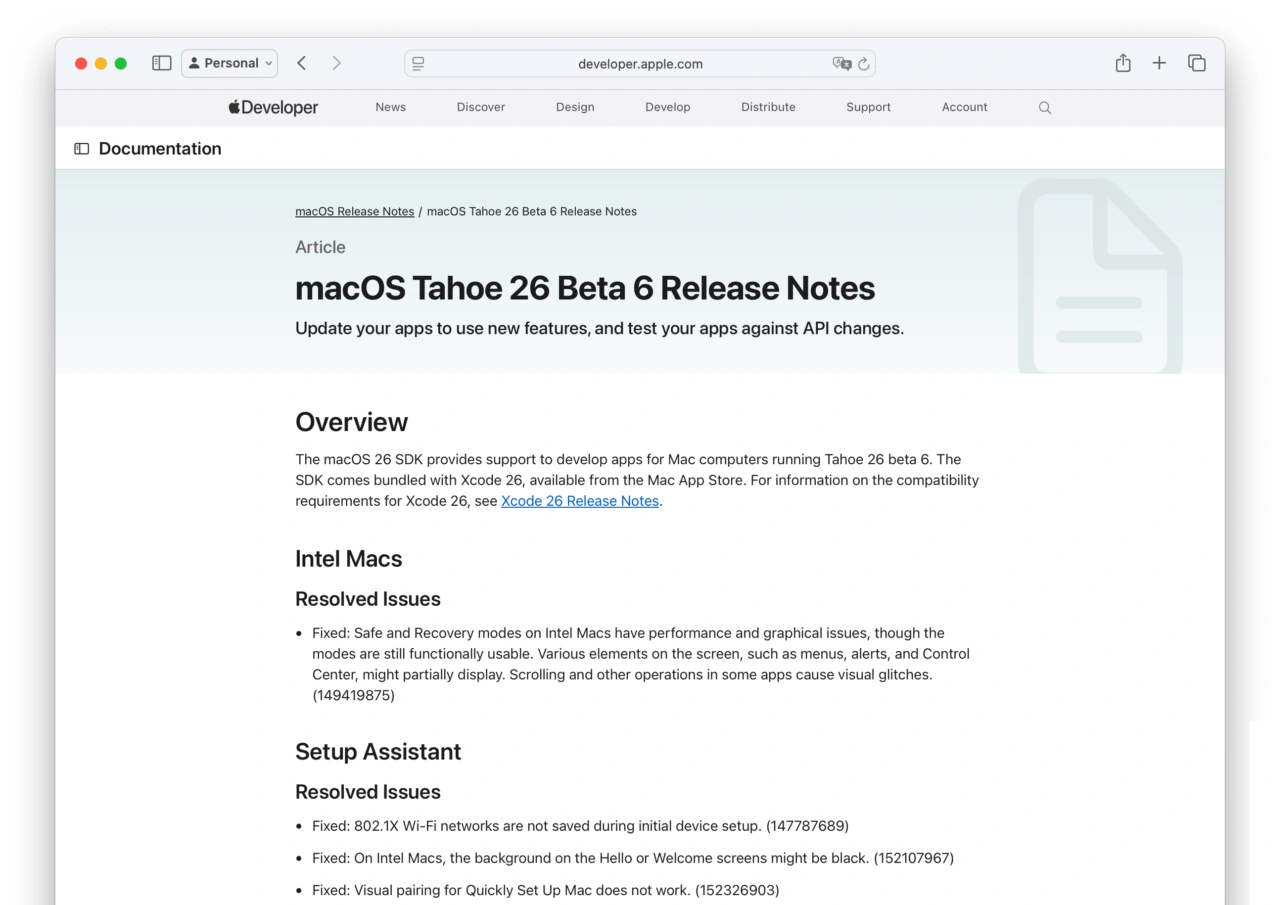This screenshot has height=905, width=1280.
Task: Navigate forward with the forward arrow
Action: 337,62
